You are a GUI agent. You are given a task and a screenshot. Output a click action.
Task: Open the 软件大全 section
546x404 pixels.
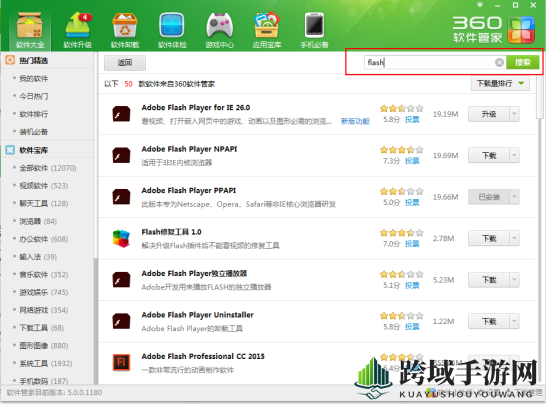click(30, 30)
